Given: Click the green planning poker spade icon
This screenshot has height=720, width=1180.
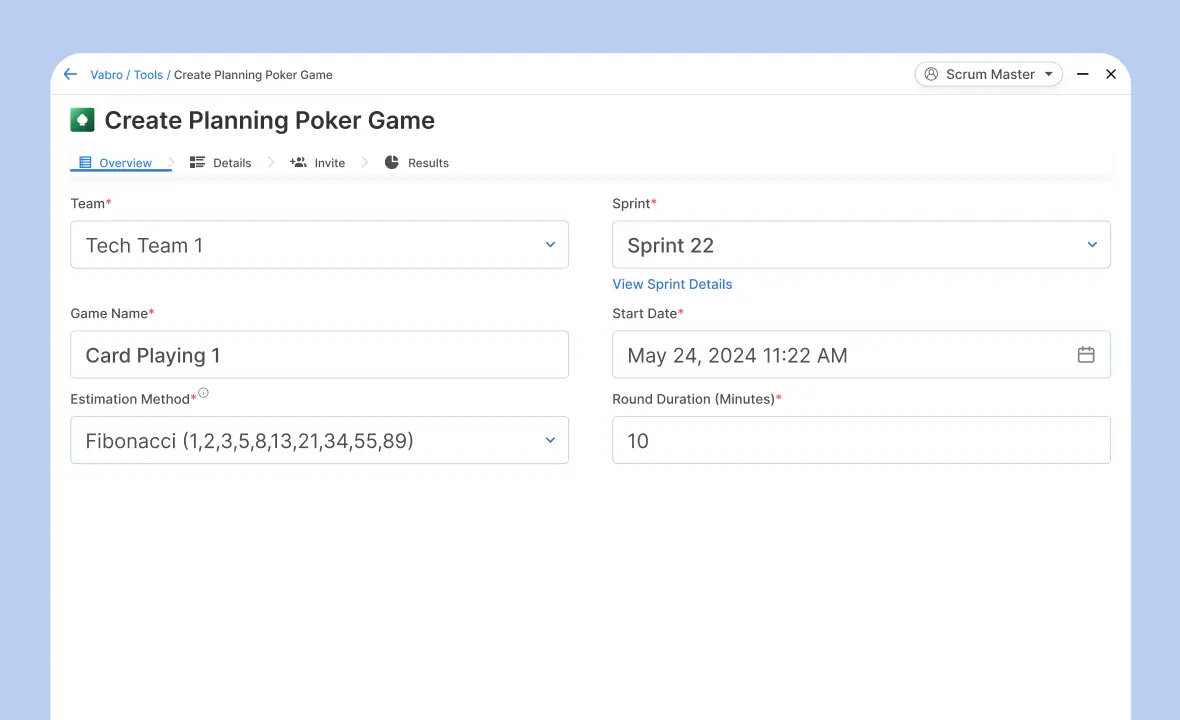Looking at the screenshot, I should pos(82,120).
